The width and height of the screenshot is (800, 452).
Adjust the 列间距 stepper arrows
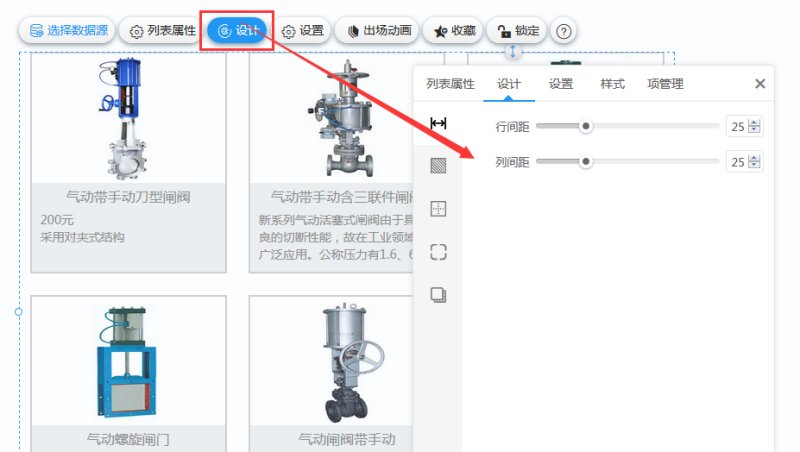[754, 162]
